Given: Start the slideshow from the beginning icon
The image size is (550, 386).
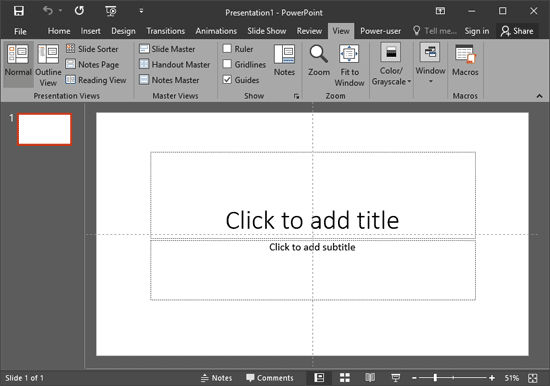Looking at the screenshot, I should (111, 11).
